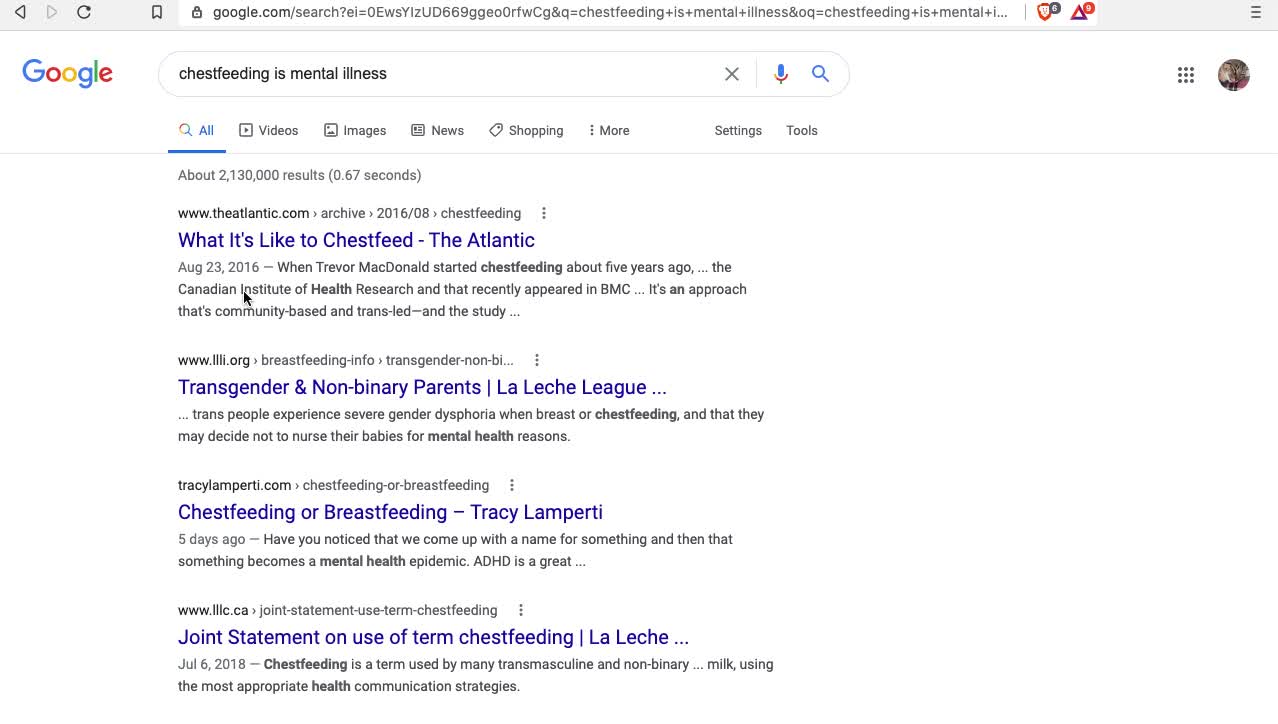This screenshot has width=1278, height=724.
Task: Open Brave Shields lion icon
Action: (1046, 12)
